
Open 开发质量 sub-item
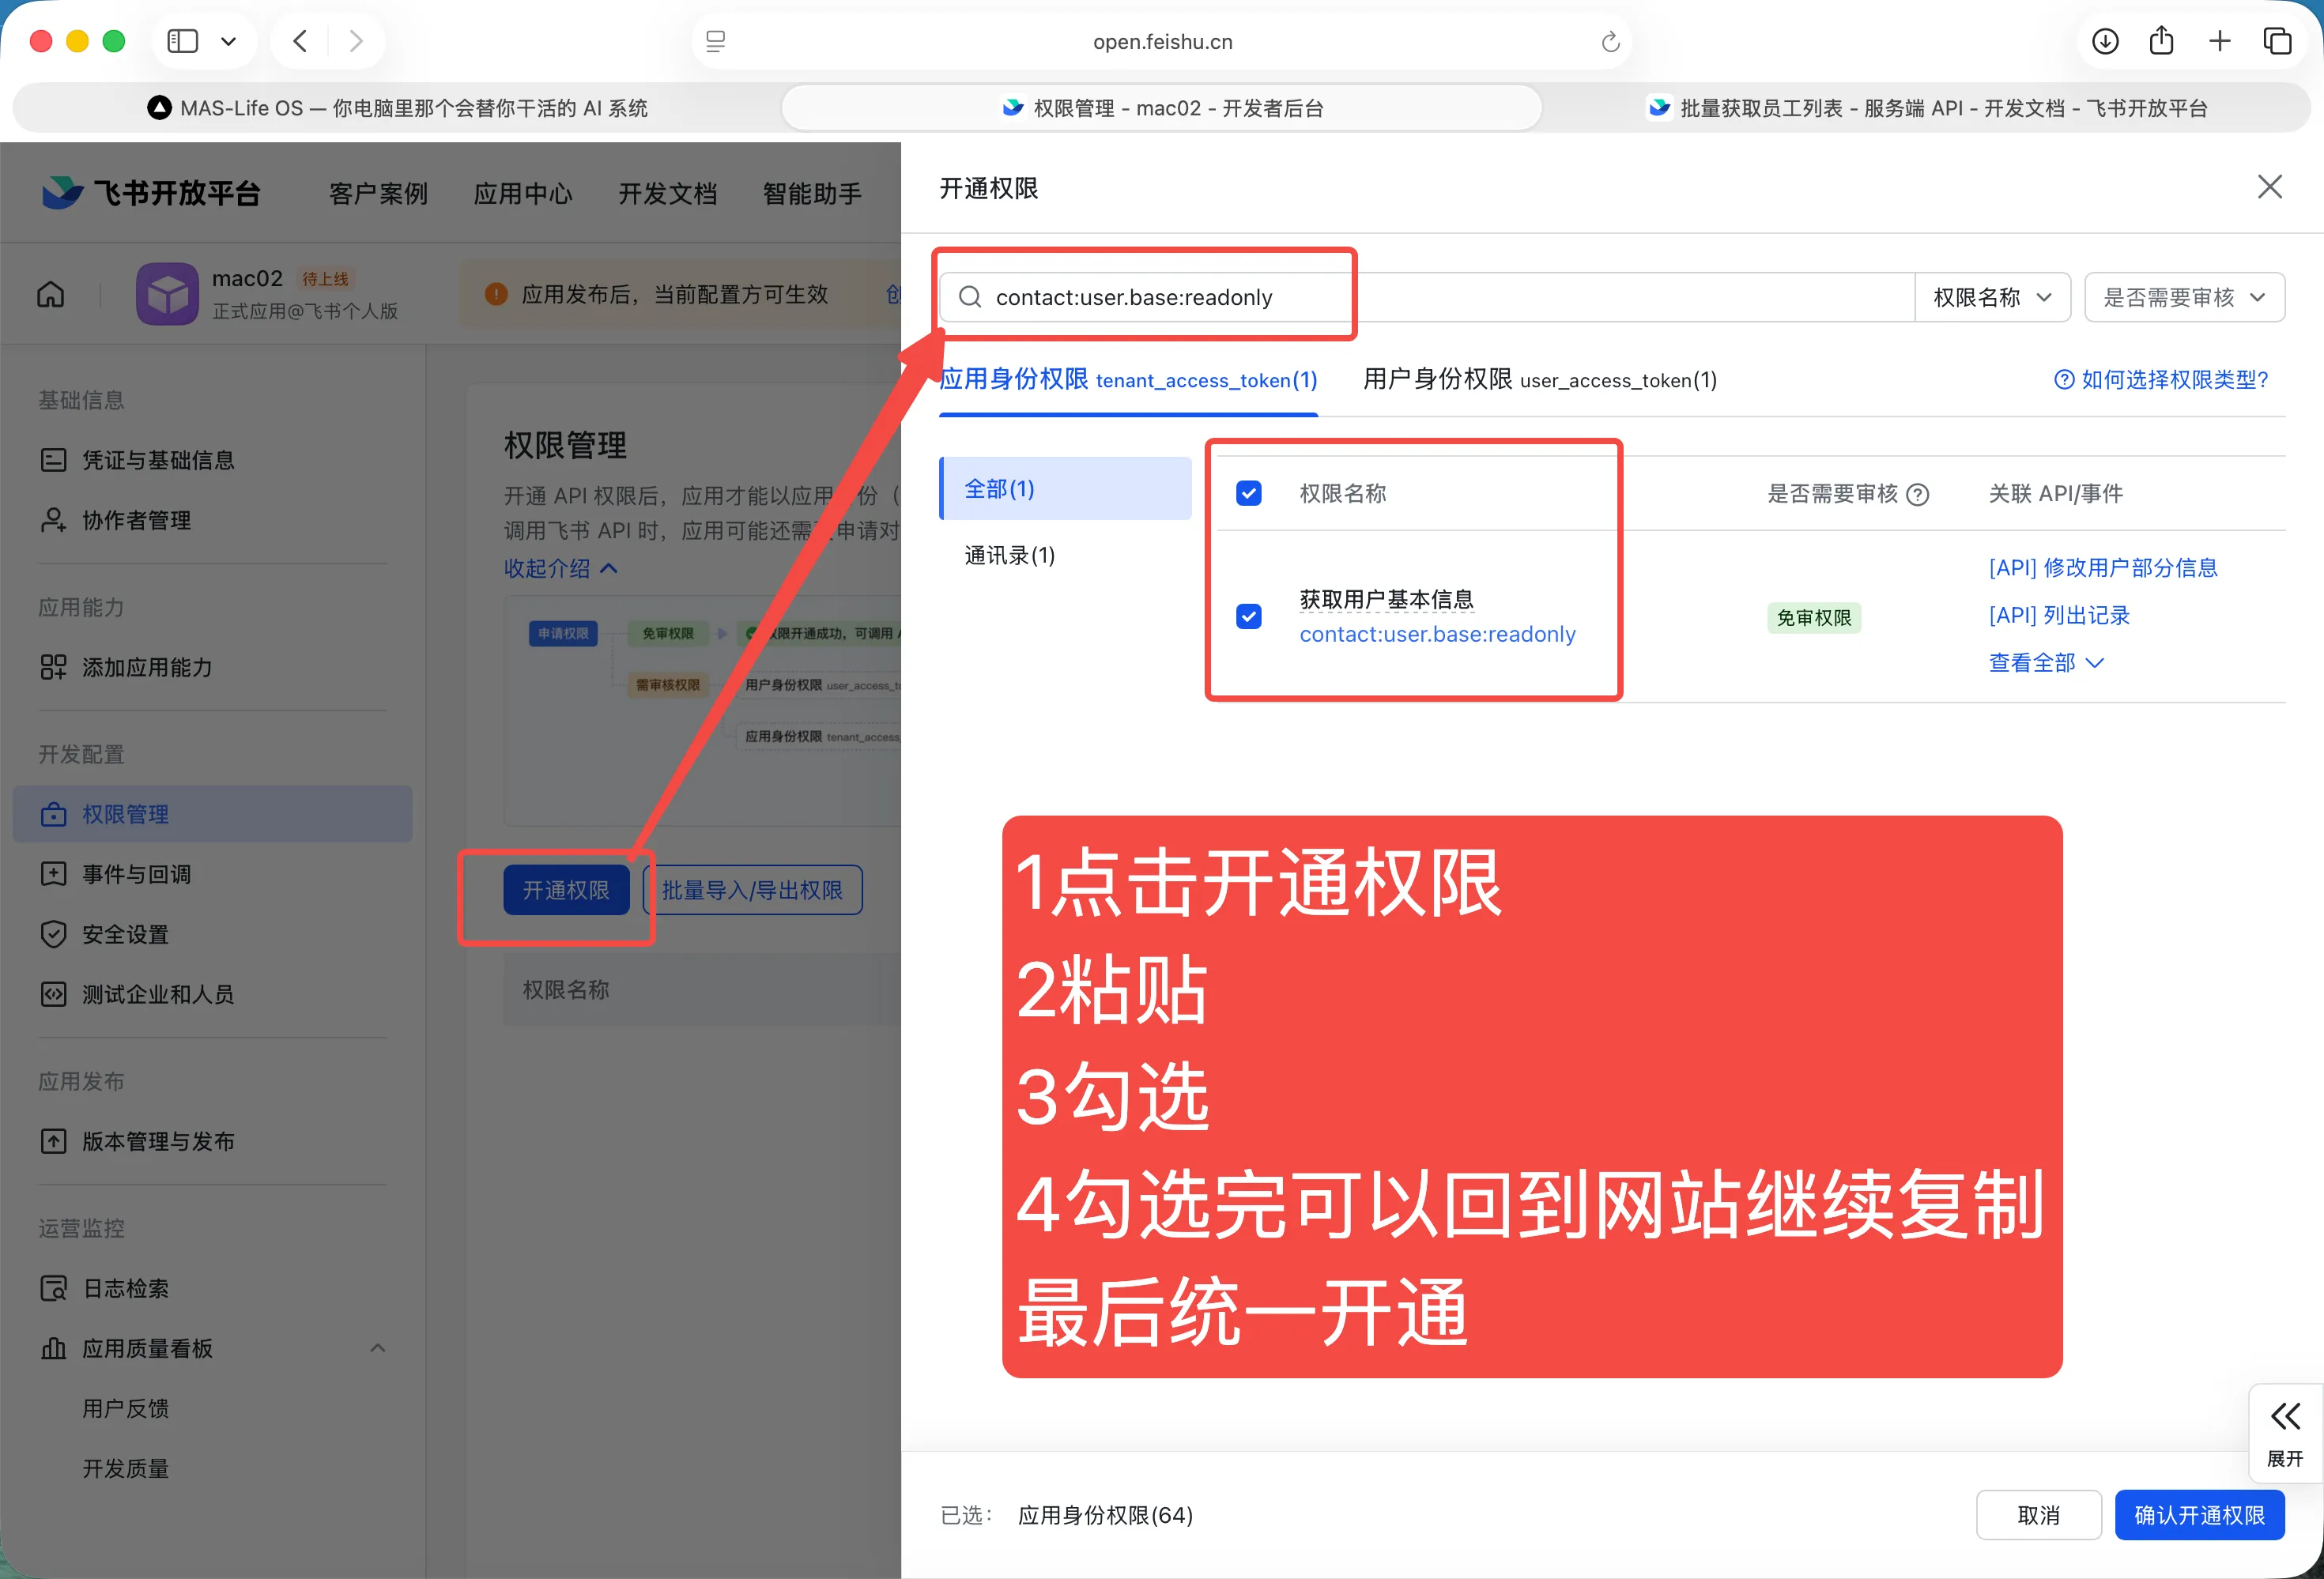coord(125,1468)
